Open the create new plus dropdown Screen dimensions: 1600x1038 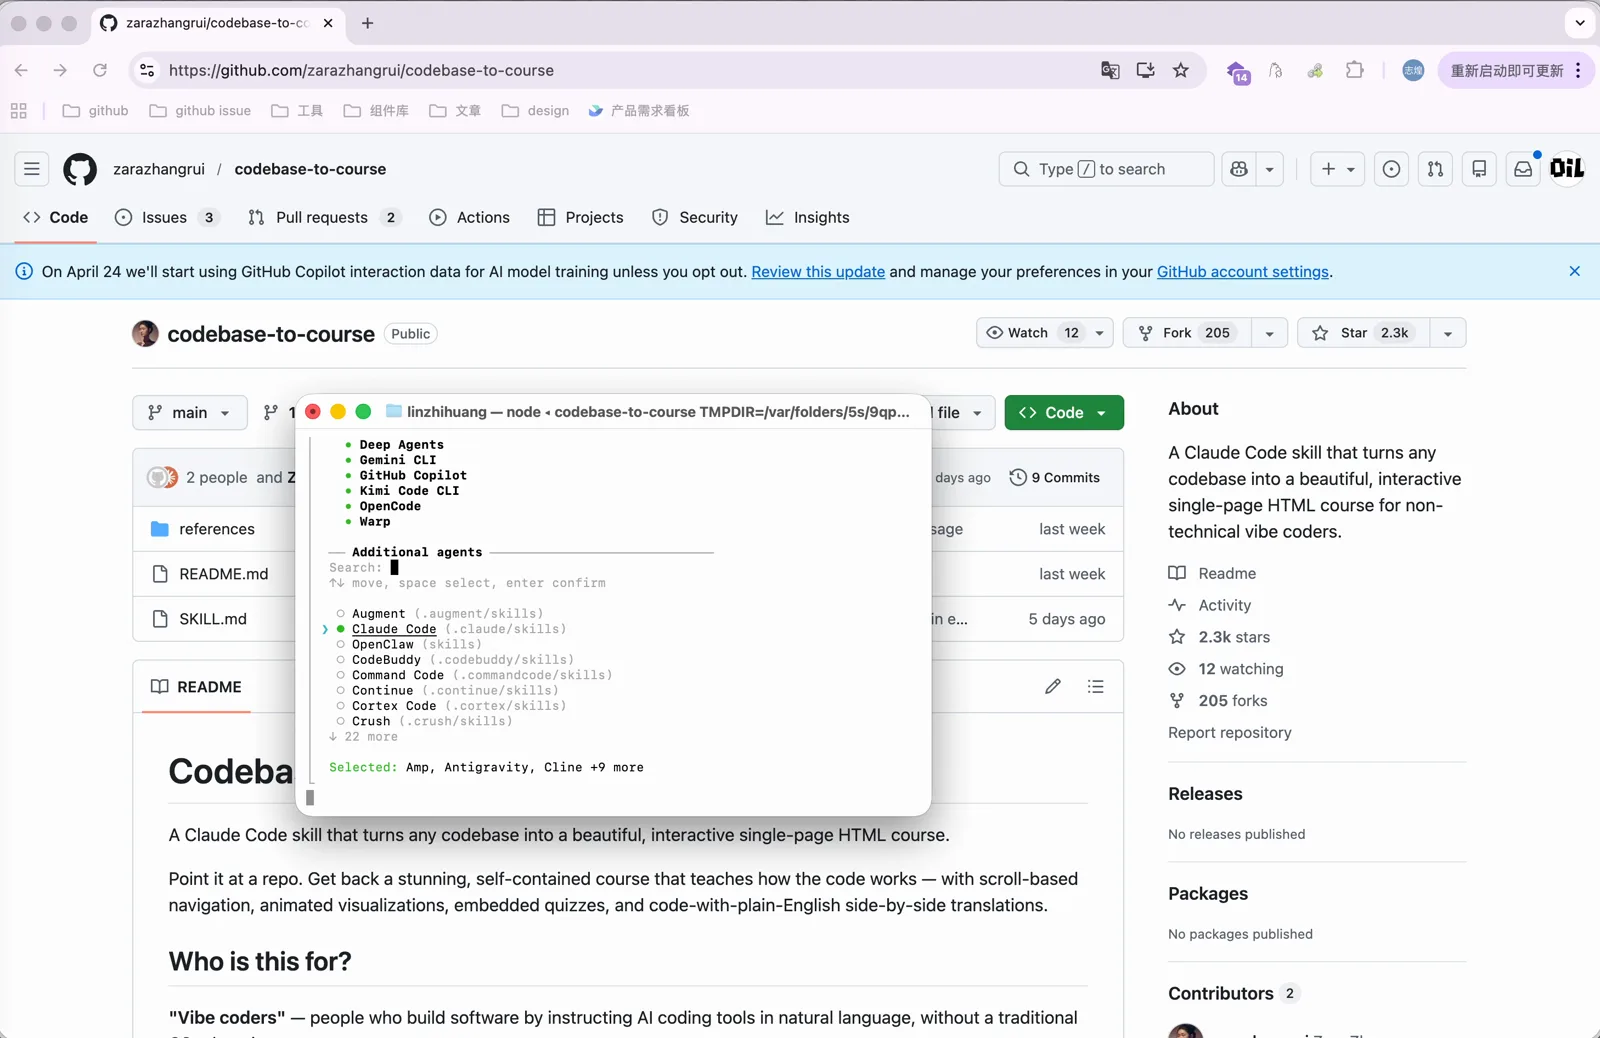point(1338,169)
